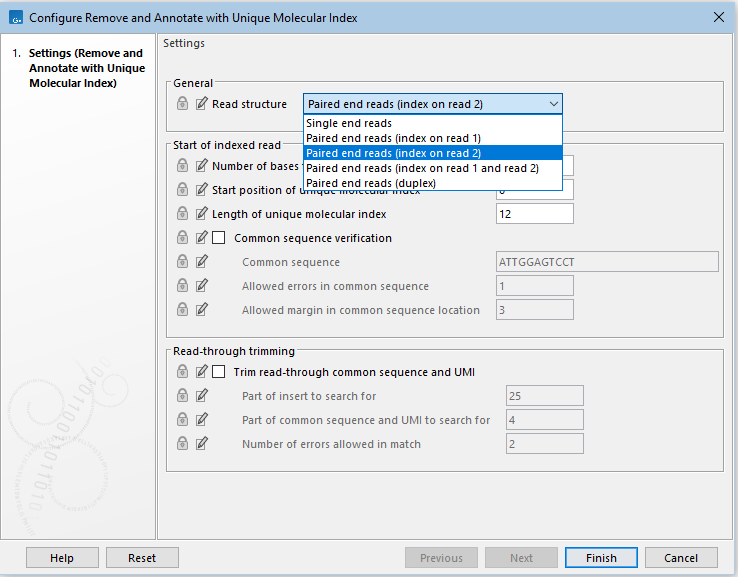Enable Trim read-through common sequence and UMI checkbox

[x=218, y=372]
